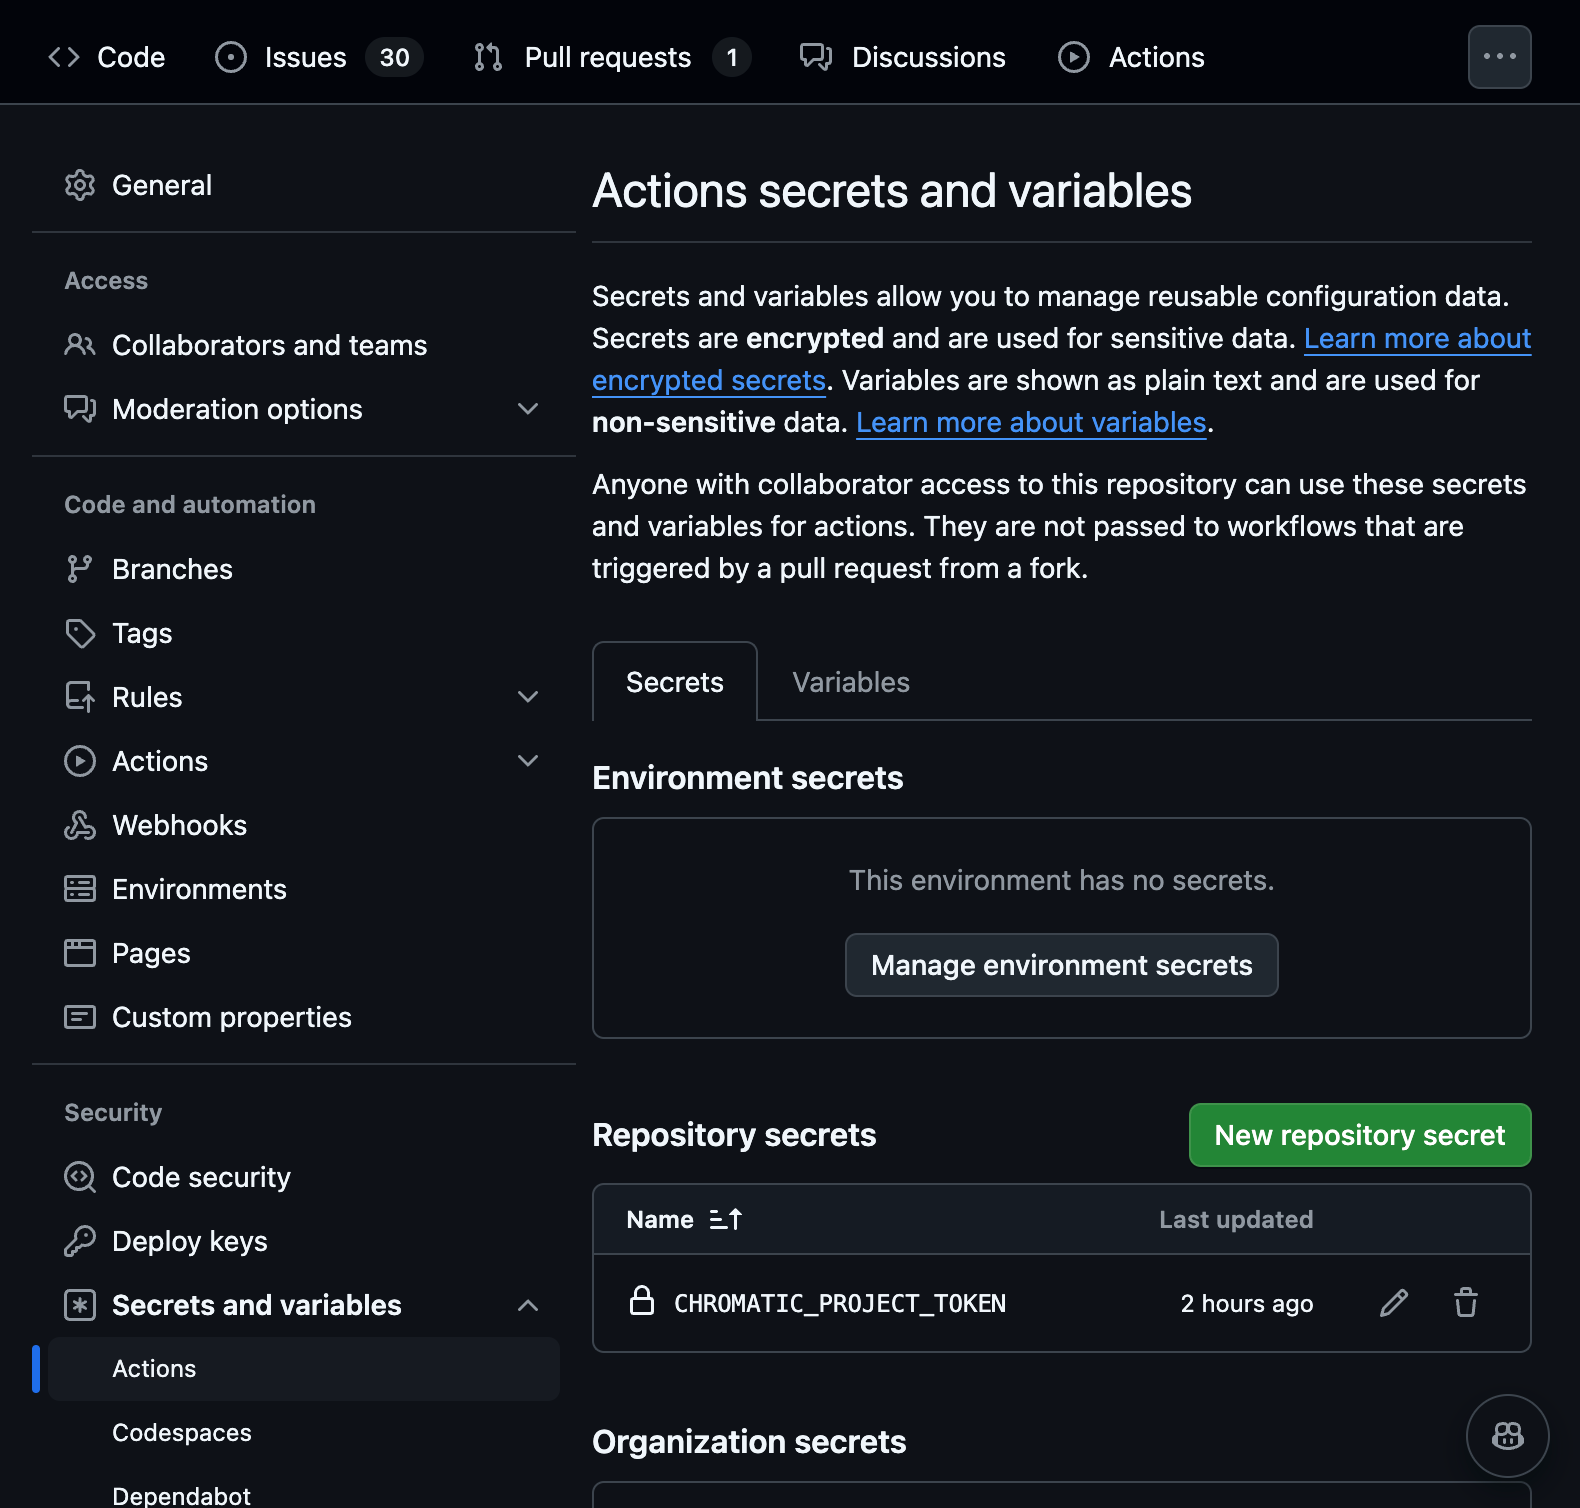Select the Secrets tab
This screenshot has width=1580, height=1508.
coord(675,682)
